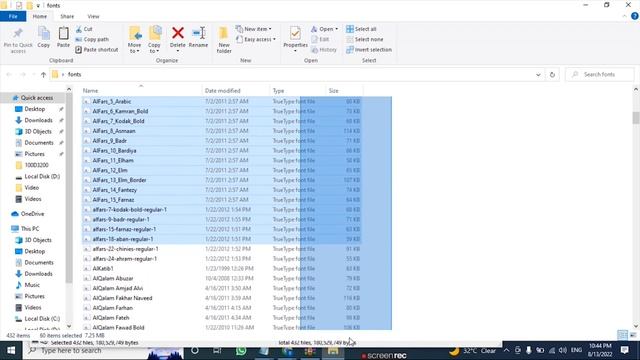Open the 100D3200 folder in sidebar

(x=36, y=165)
